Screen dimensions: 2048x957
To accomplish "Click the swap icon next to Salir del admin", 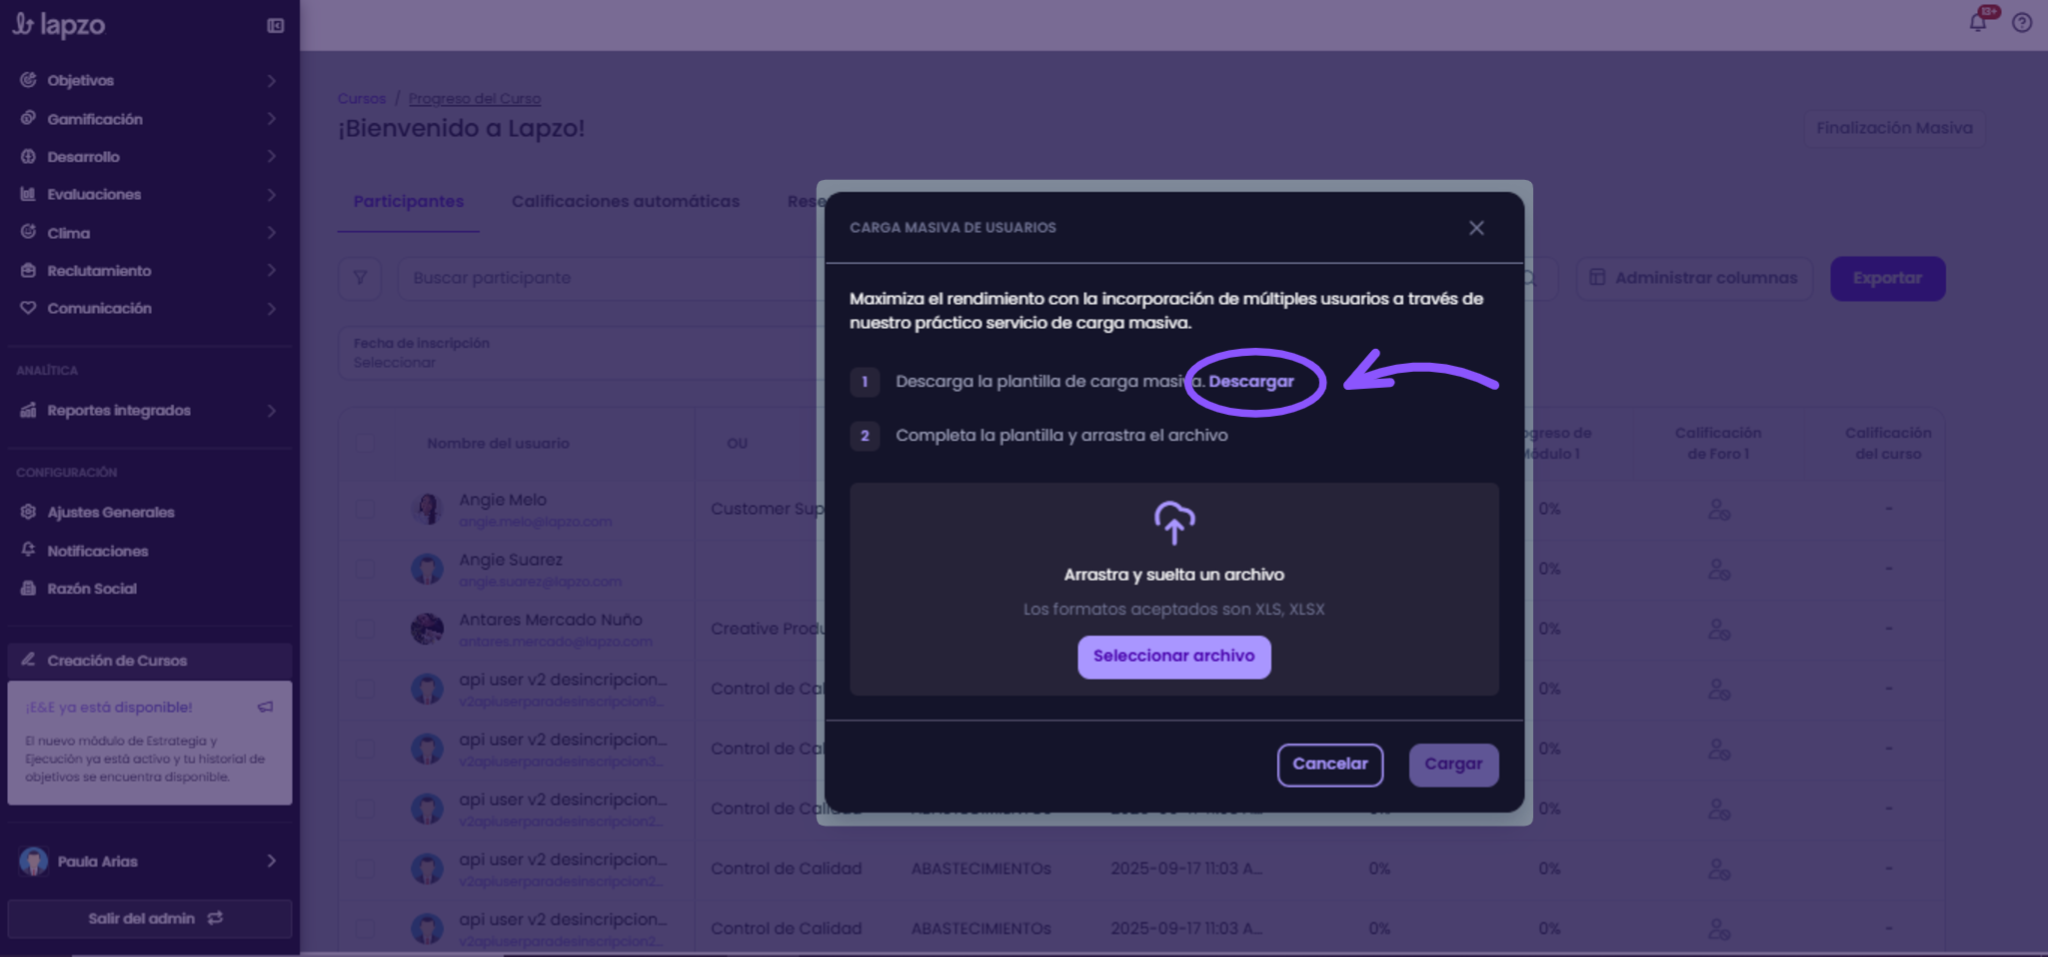I will (215, 918).
